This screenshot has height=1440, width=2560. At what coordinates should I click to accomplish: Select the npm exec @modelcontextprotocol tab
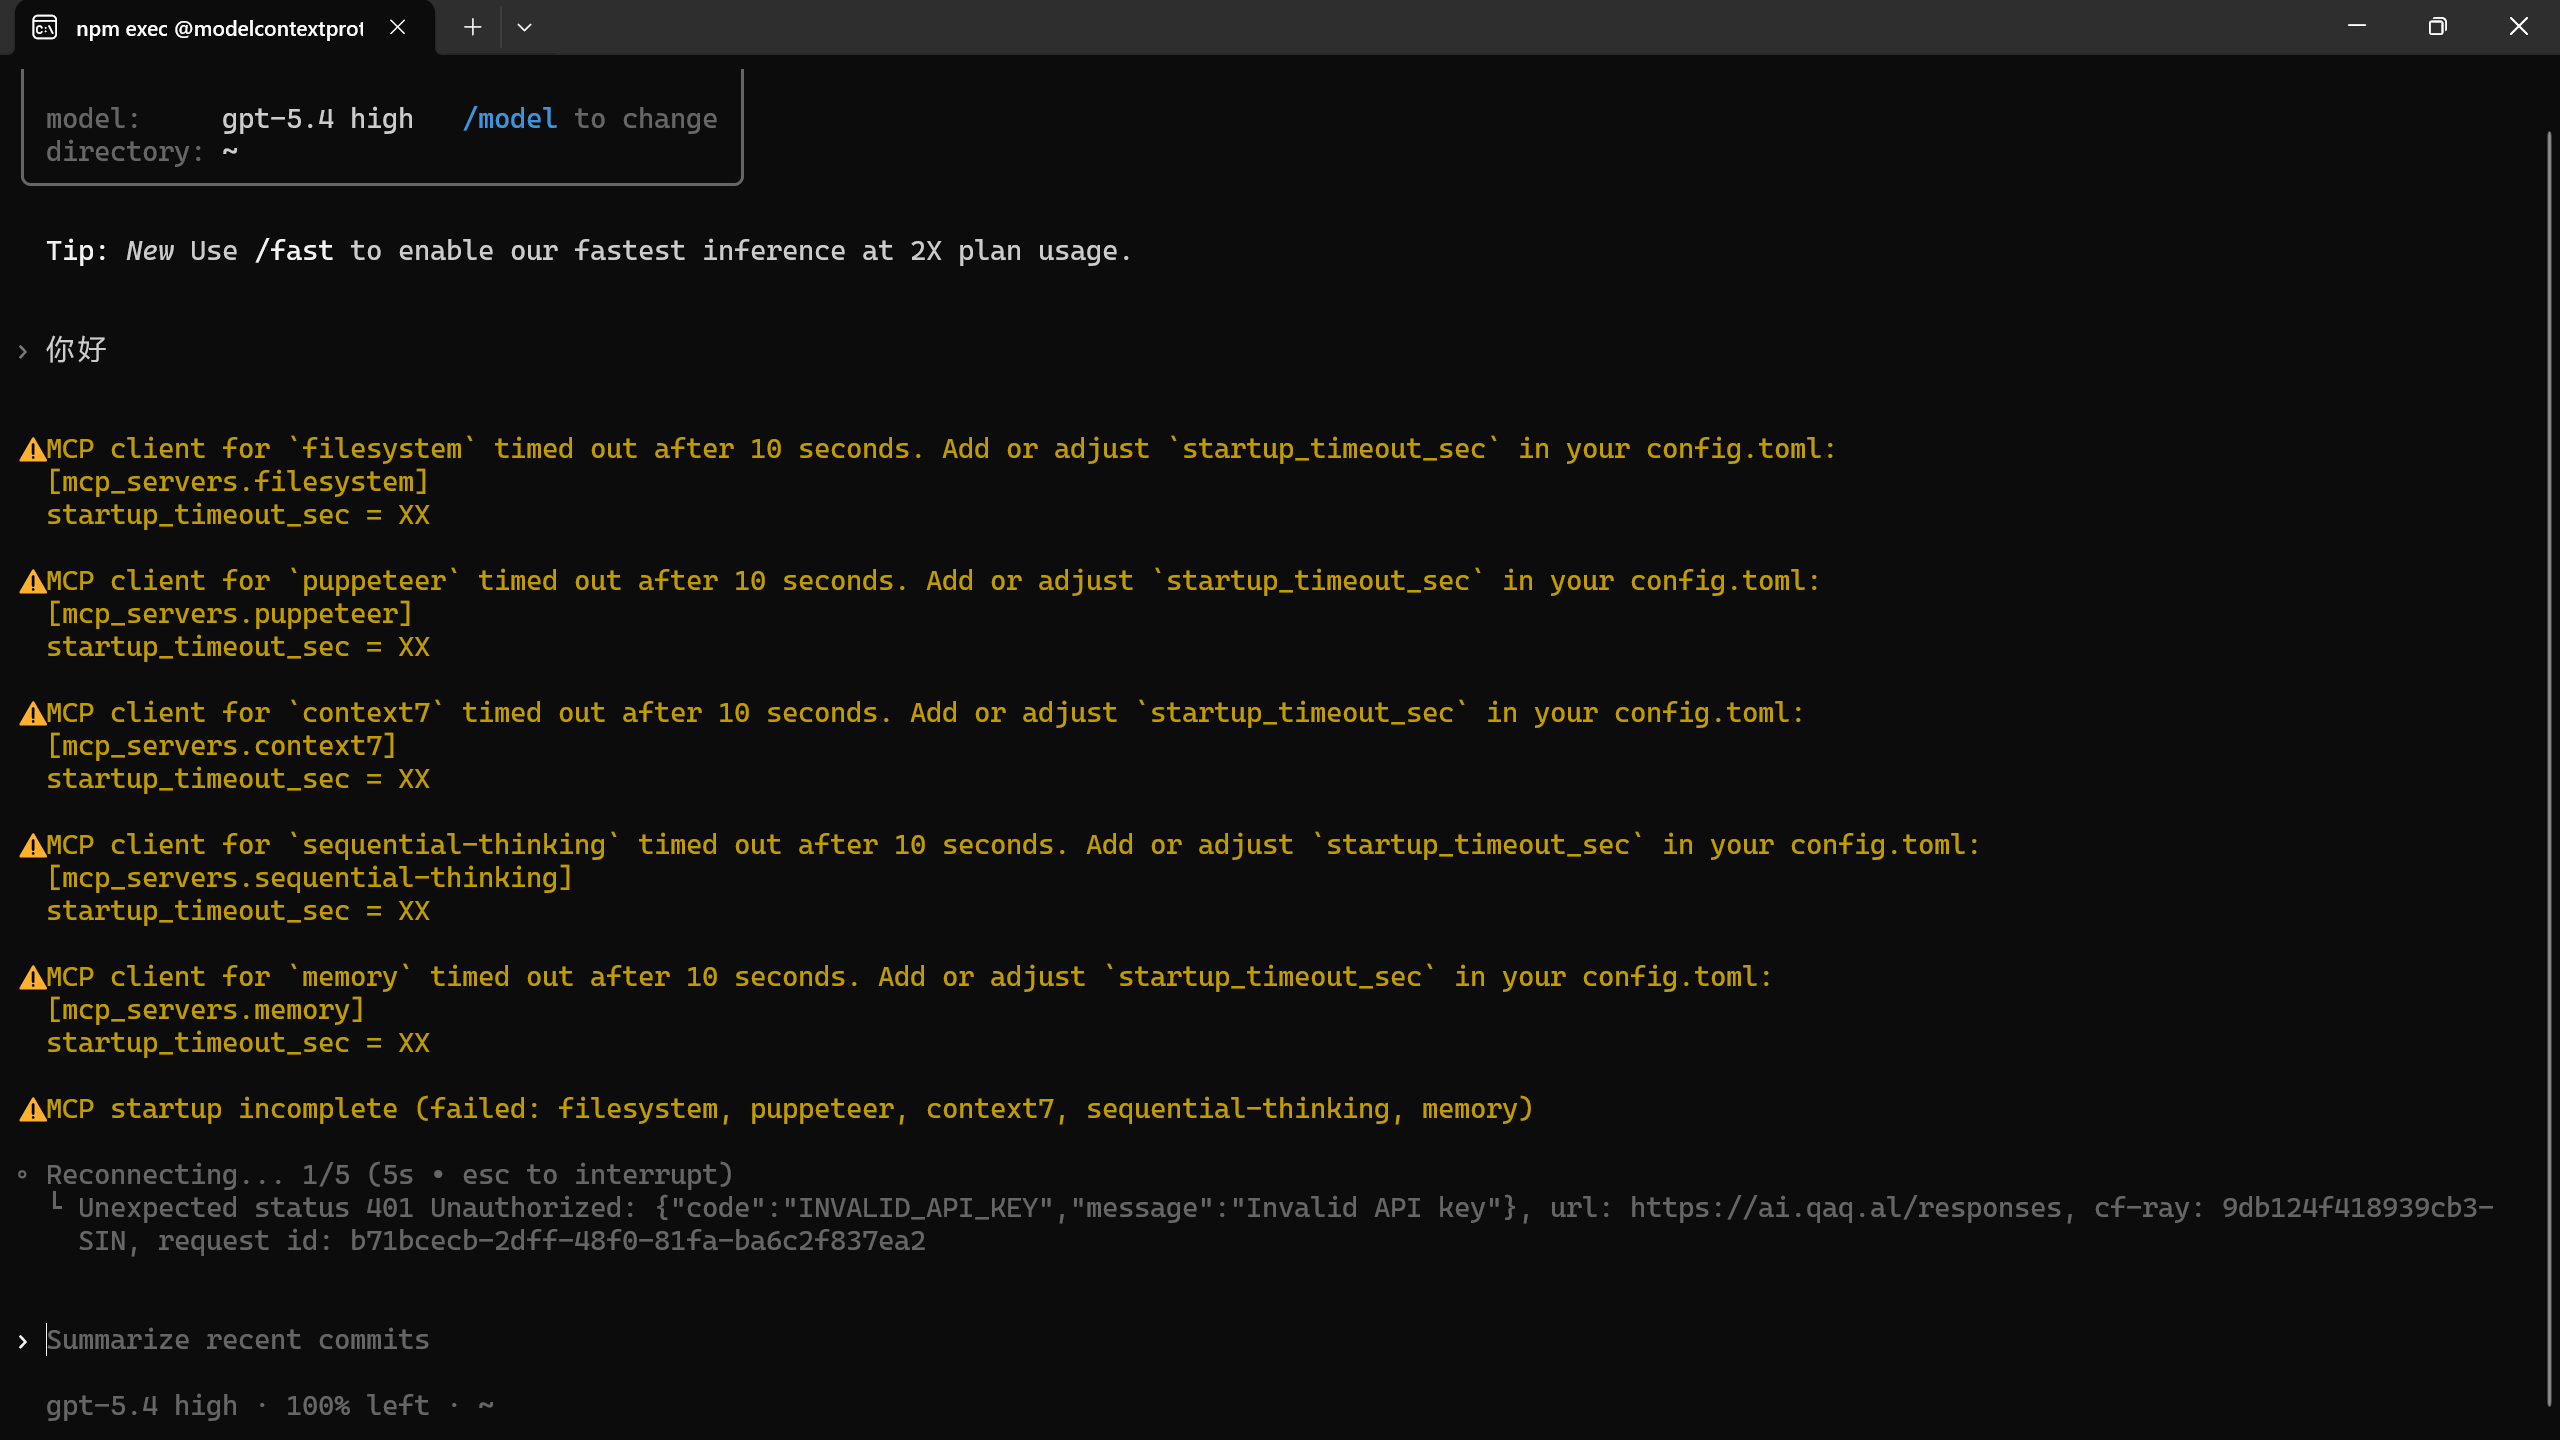225,28
